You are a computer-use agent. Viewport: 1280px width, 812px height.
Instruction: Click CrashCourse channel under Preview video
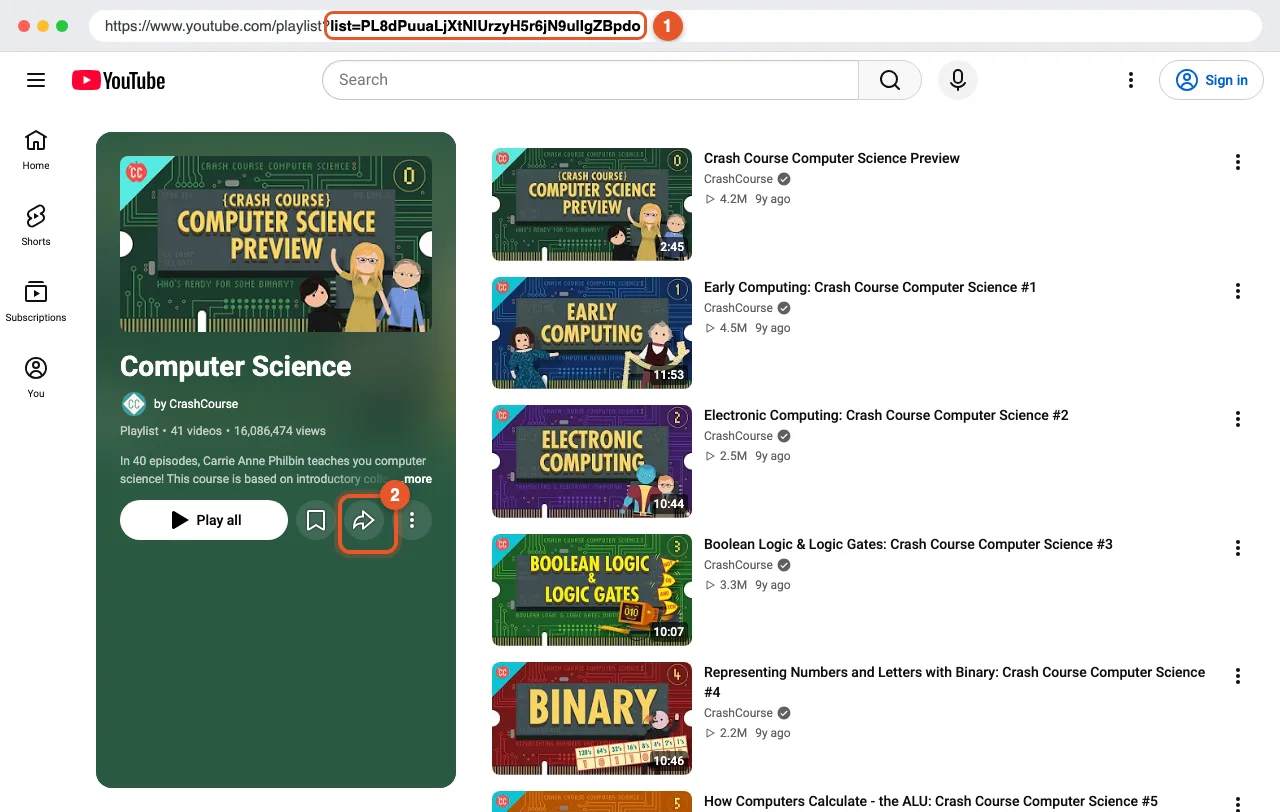pyautogui.click(x=738, y=179)
